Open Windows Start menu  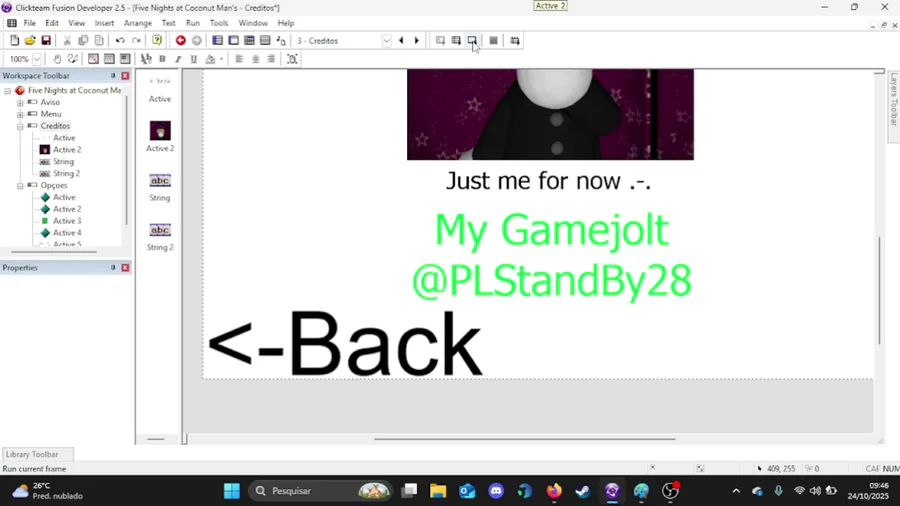pyautogui.click(x=232, y=491)
